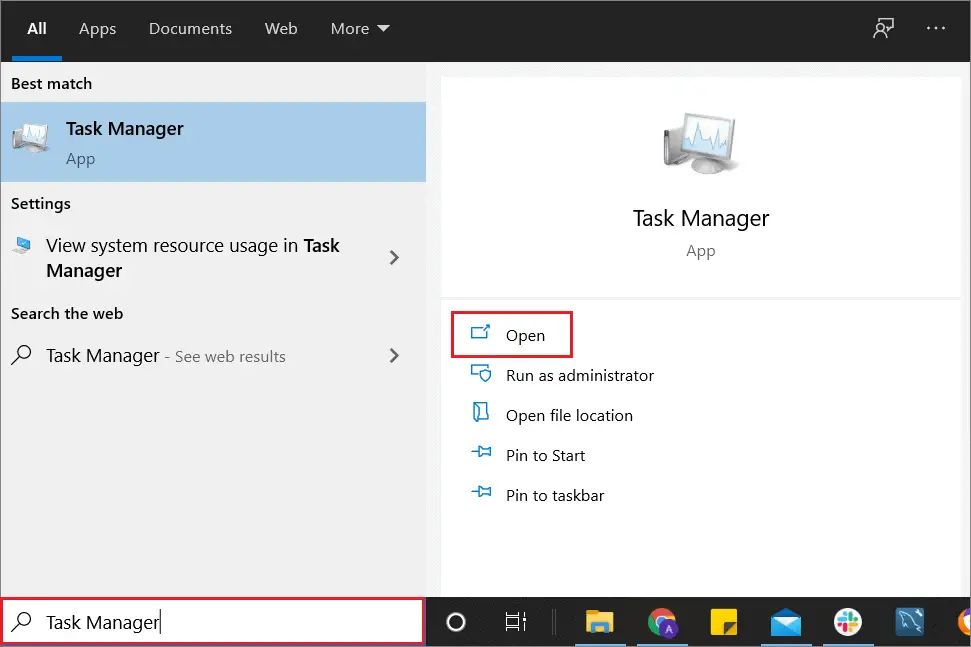The width and height of the screenshot is (971, 647).
Task: Open Google Chrome from the taskbar
Action: tap(662, 622)
